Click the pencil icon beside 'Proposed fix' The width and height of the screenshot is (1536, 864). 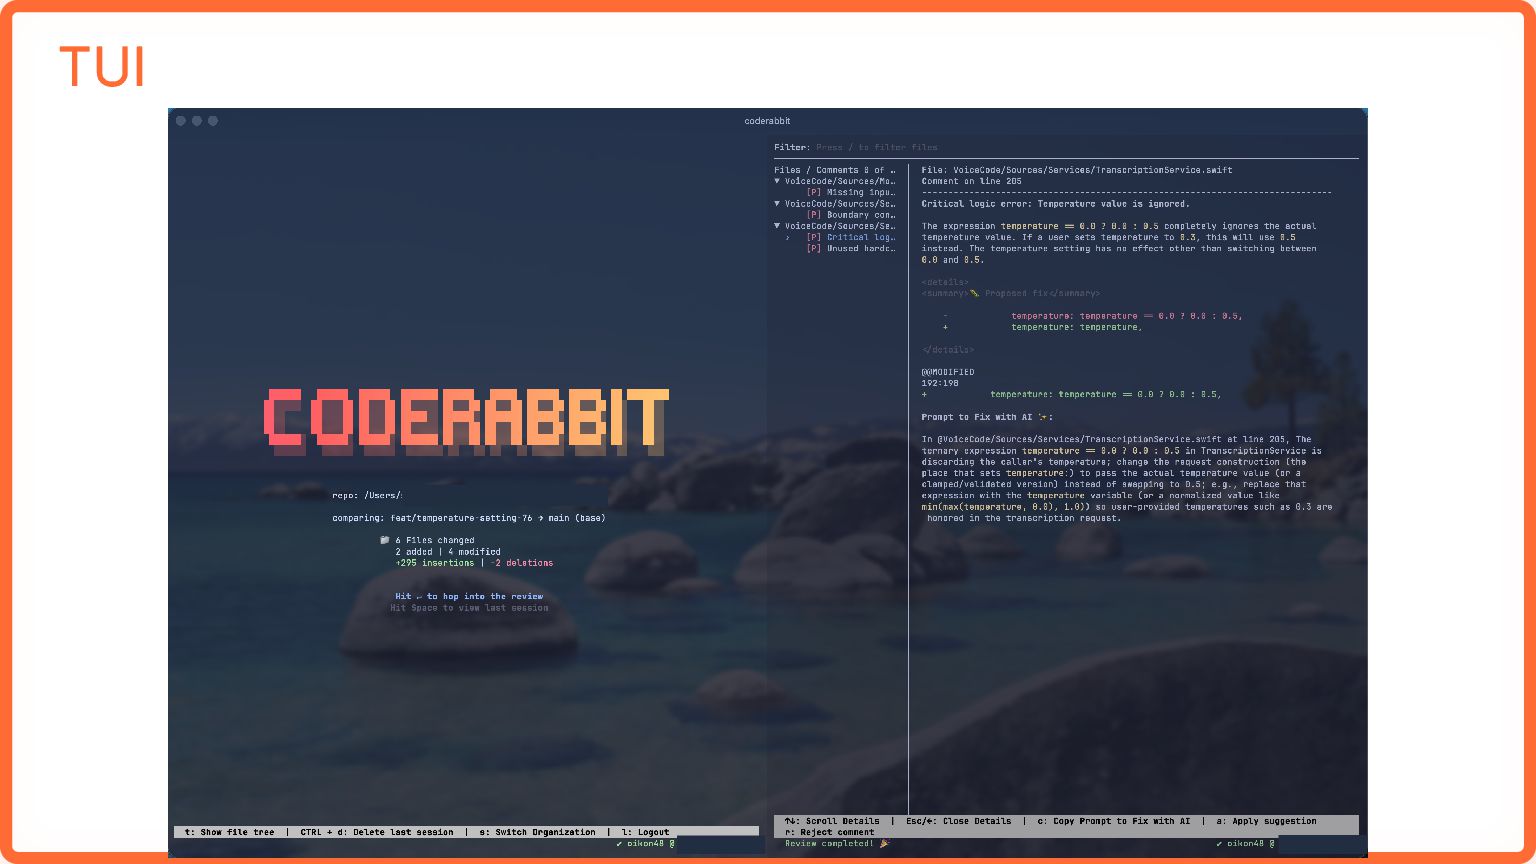click(x=975, y=293)
